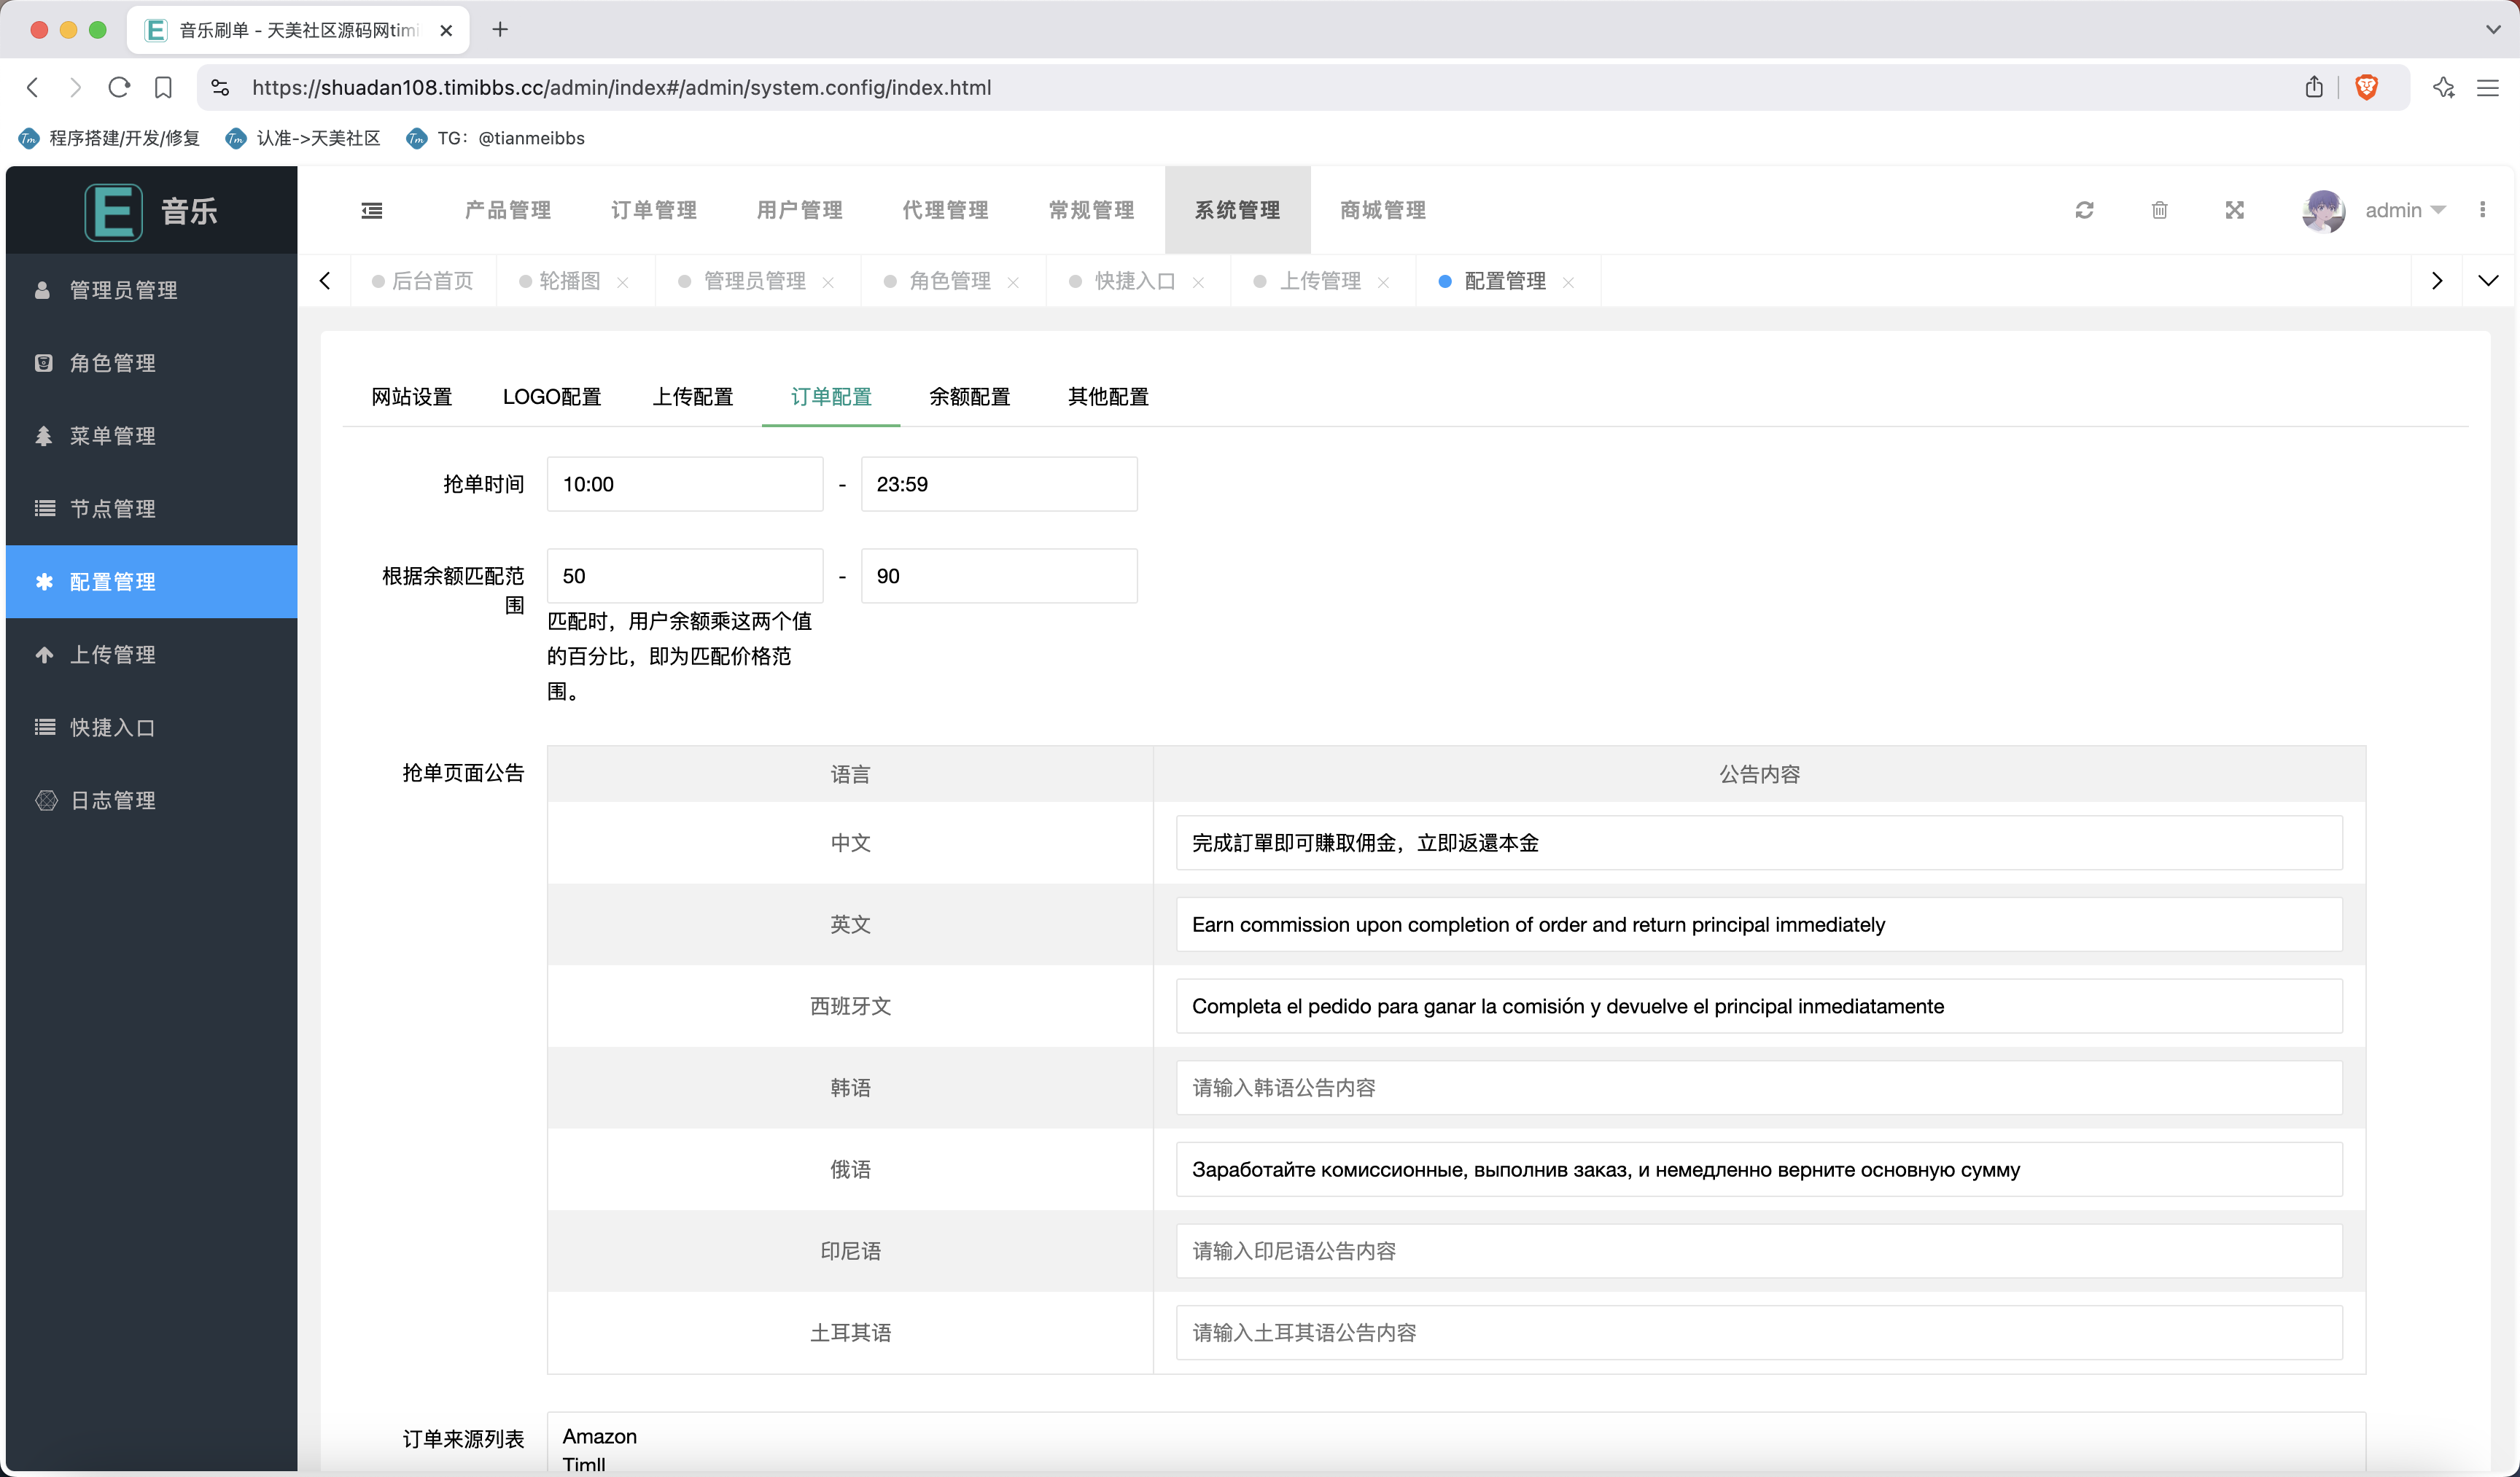Click the empty 韩语 announcement input
This screenshot has height=1477, width=2520.
click(x=1759, y=1088)
